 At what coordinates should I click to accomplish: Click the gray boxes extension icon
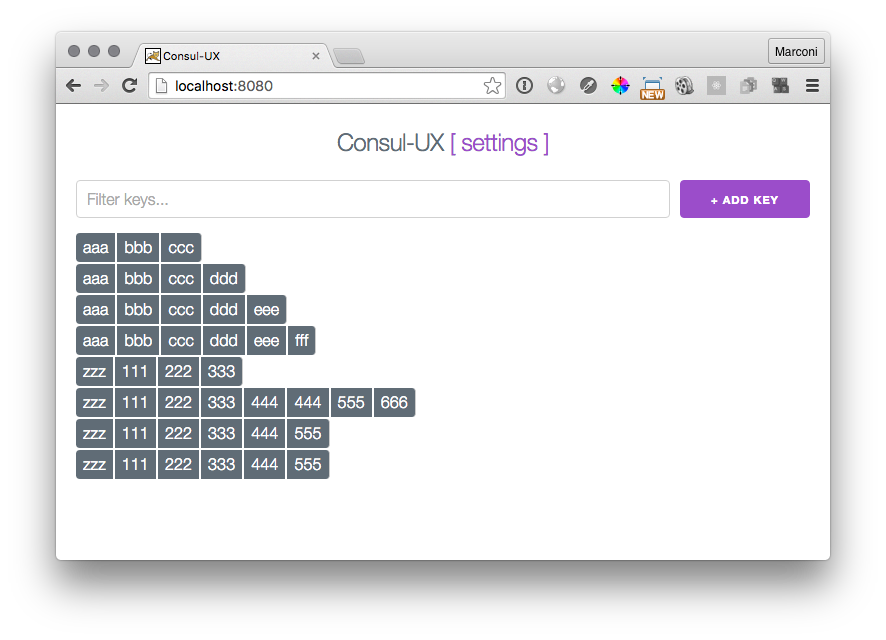coord(748,86)
